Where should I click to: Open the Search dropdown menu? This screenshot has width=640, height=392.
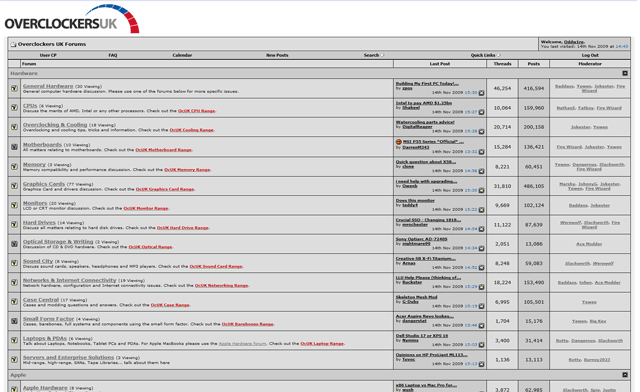pyautogui.click(x=374, y=55)
